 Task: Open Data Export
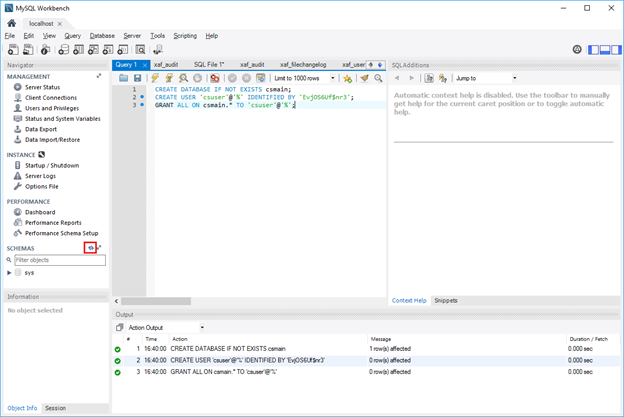pos(41,129)
